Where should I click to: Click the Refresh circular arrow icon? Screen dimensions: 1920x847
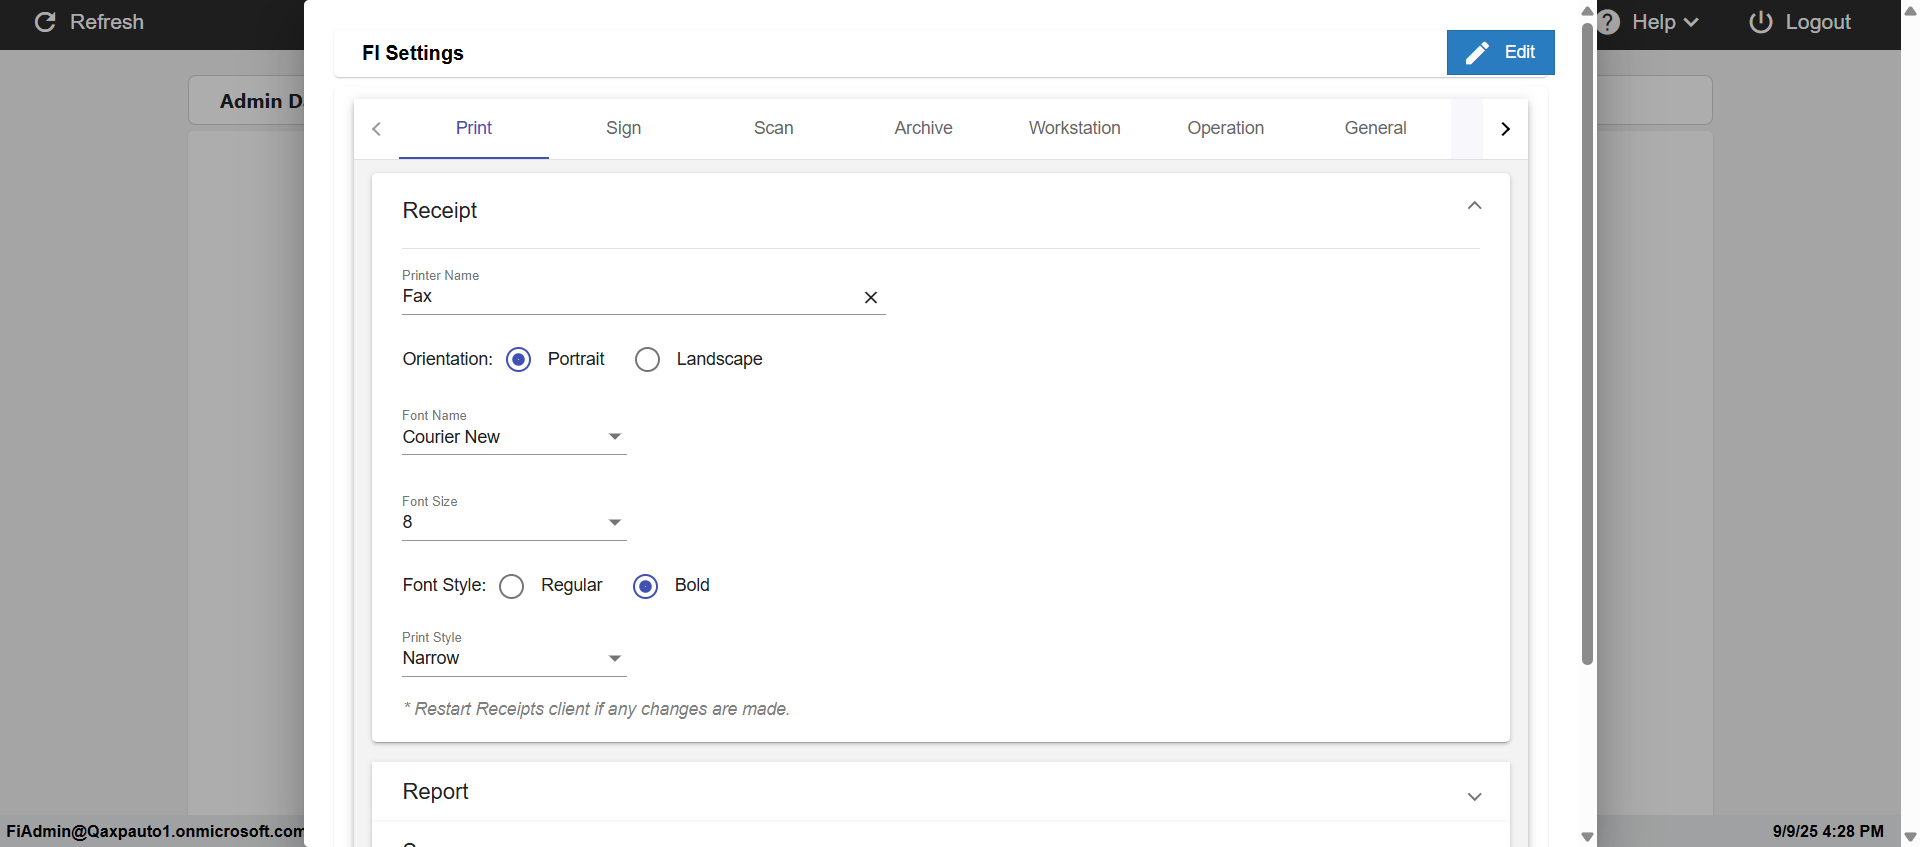click(x=45, y=22)
